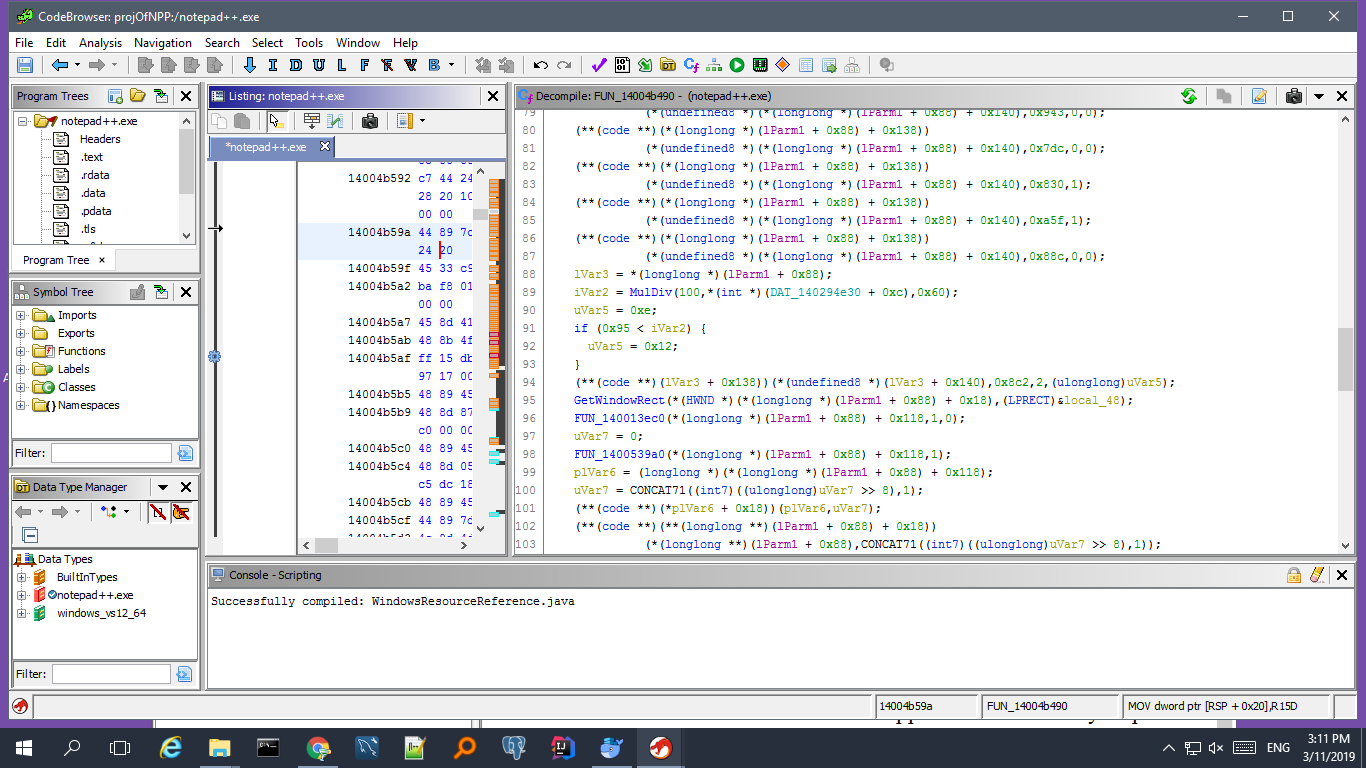Select the 'I' next-instruction navigation icon
1366x769 pixels.
272,65
